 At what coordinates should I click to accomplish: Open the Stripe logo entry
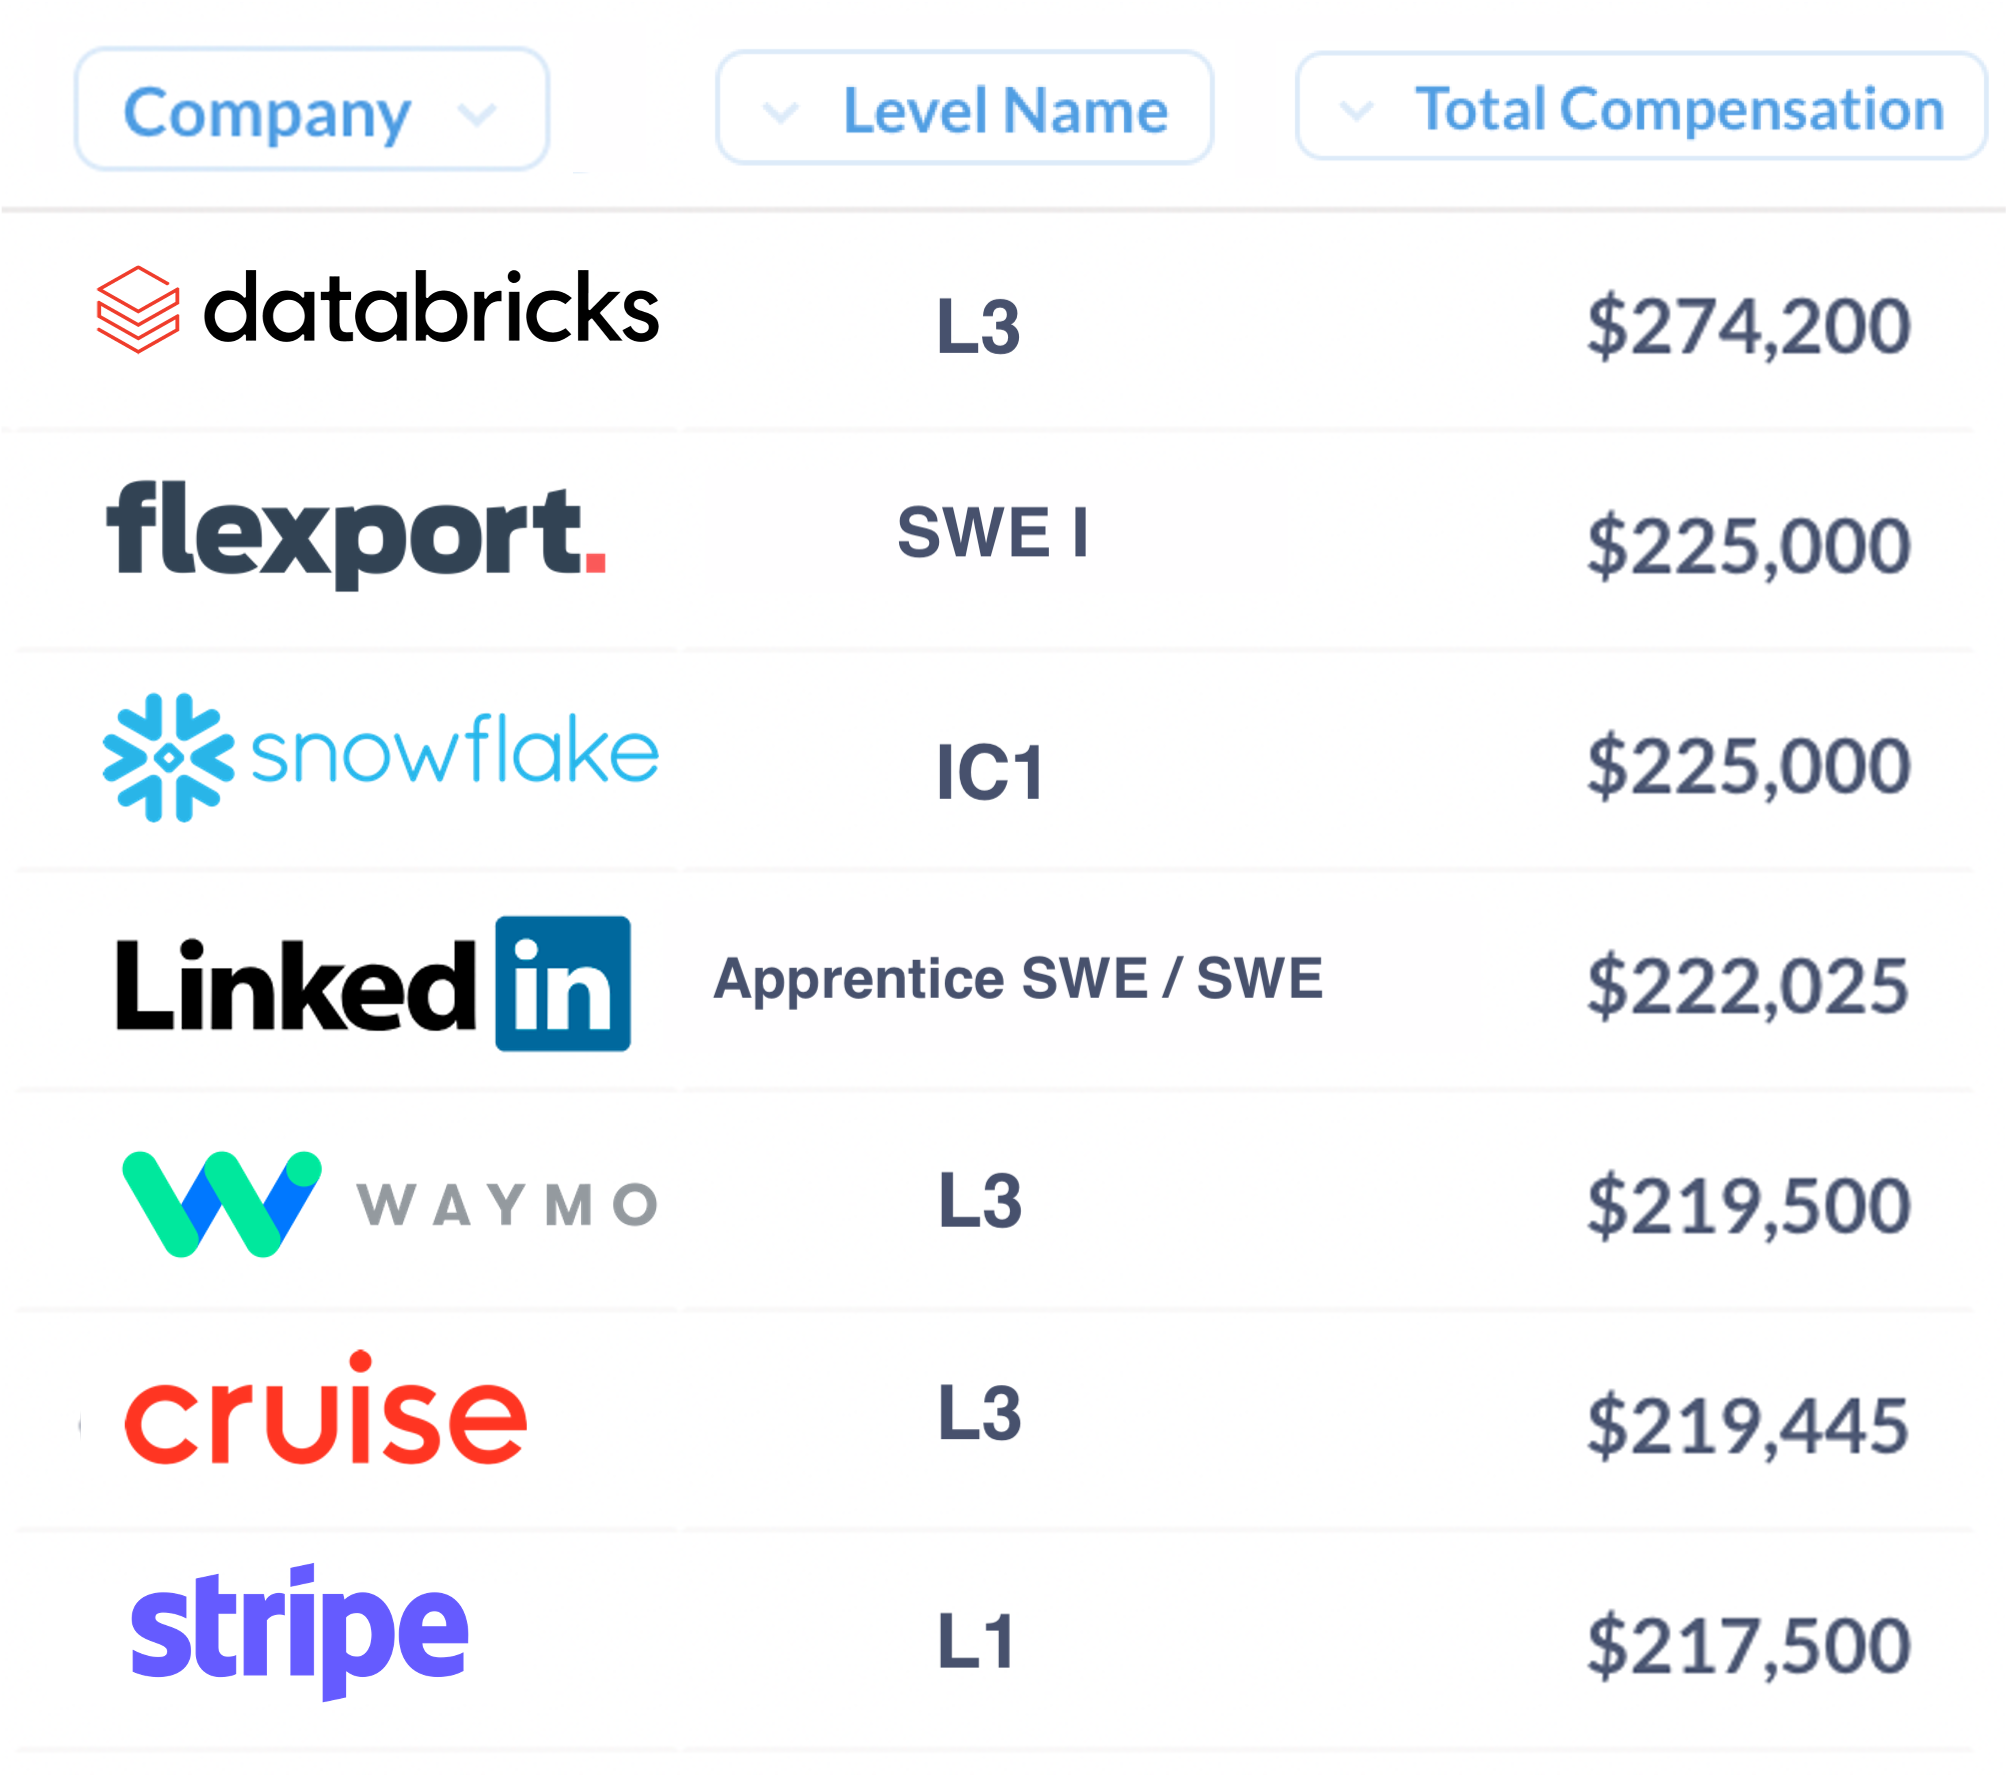coord(299,1630)
